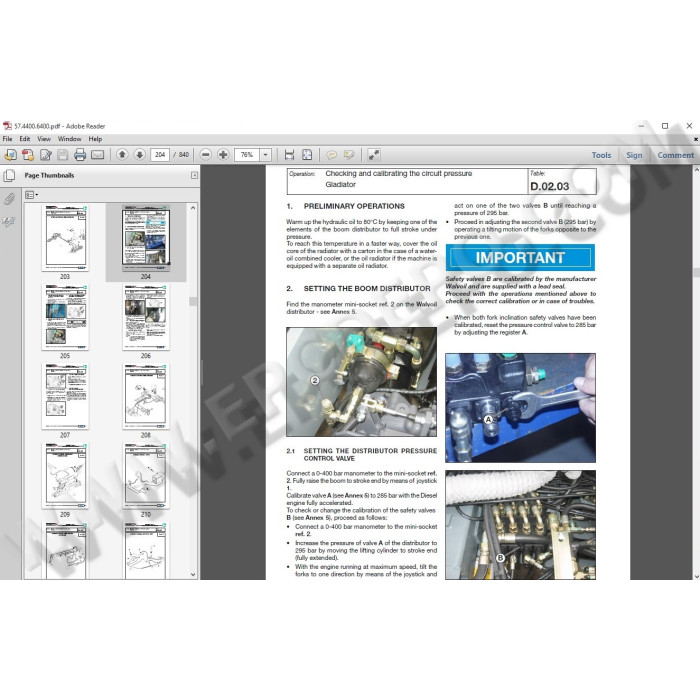Viewport: 700px width, 700px height.
Task: Switch to Read Mode expand icon
Action: pyautogui.click(x=374, y=155)
